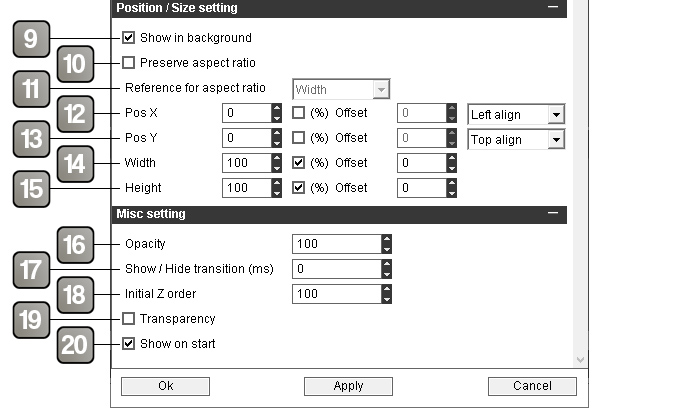Uncheck percent checkbox for Height
The image size is (700, 408).
pos(298,187)
